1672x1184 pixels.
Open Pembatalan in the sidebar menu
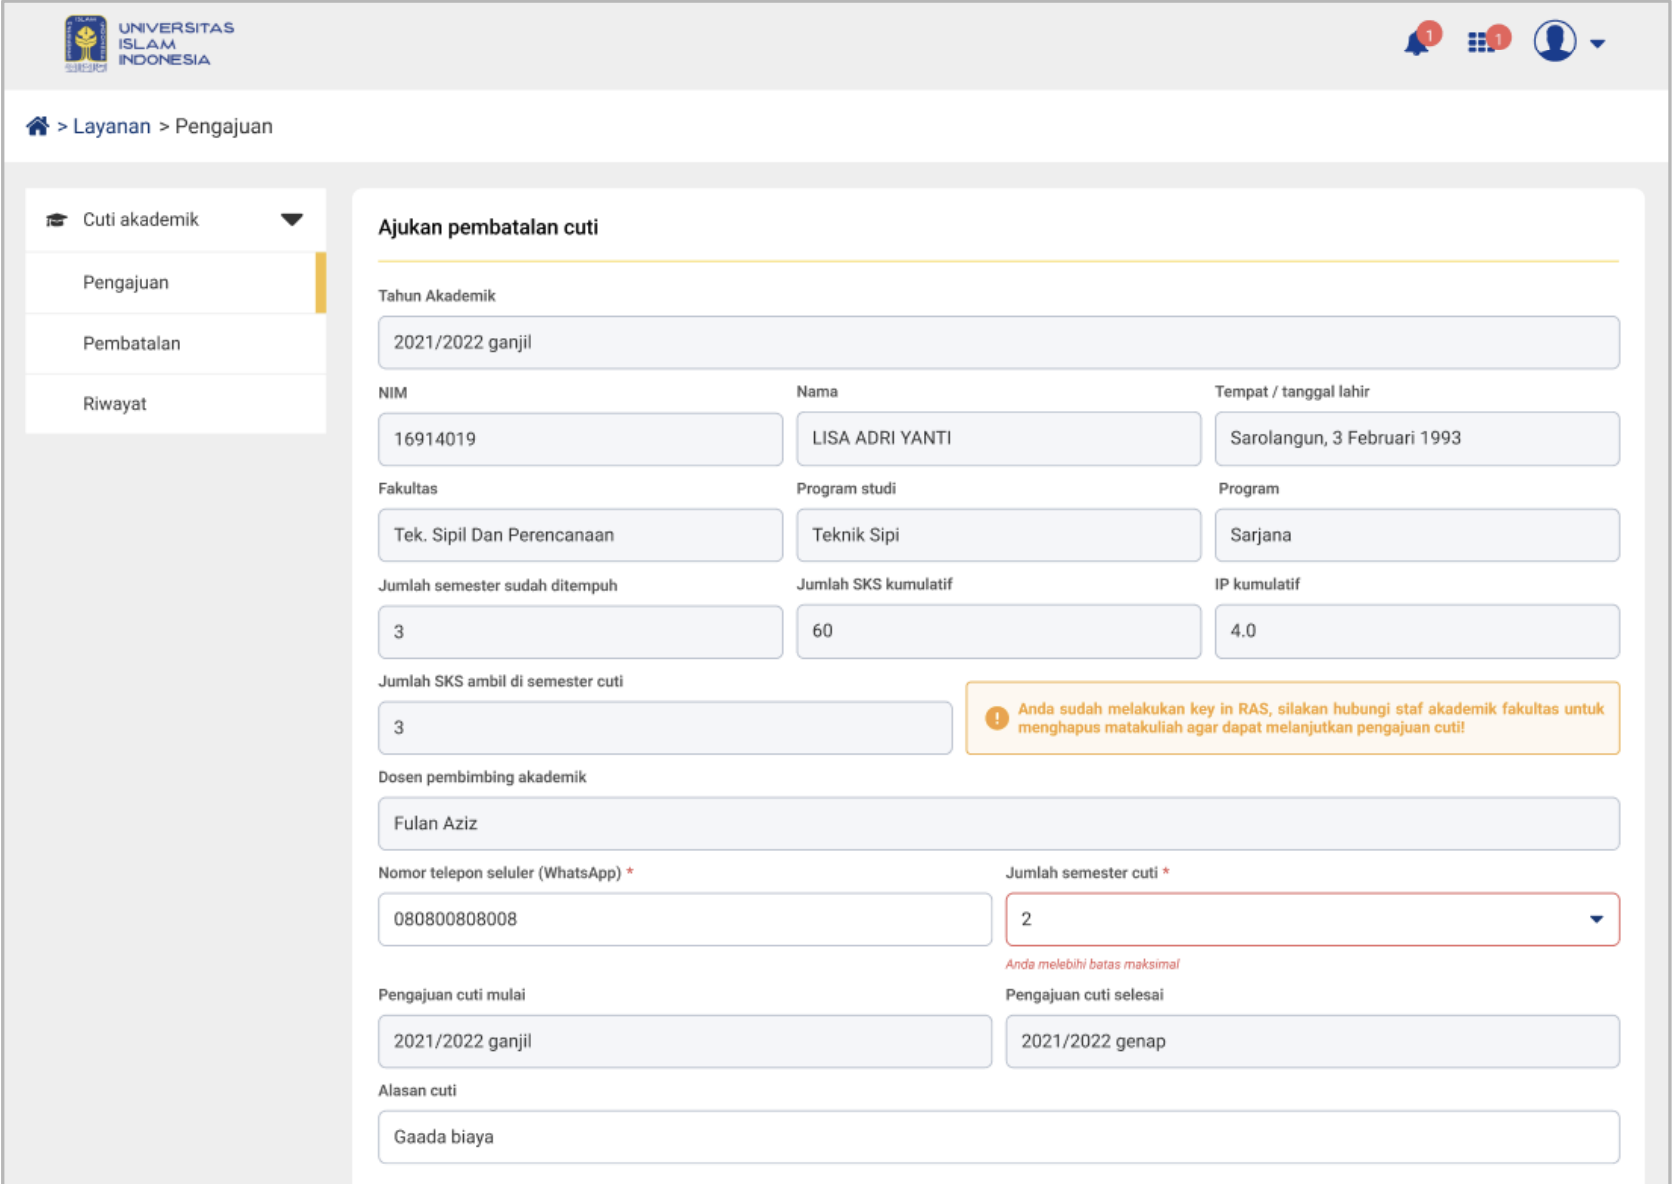tap(132, 344)
